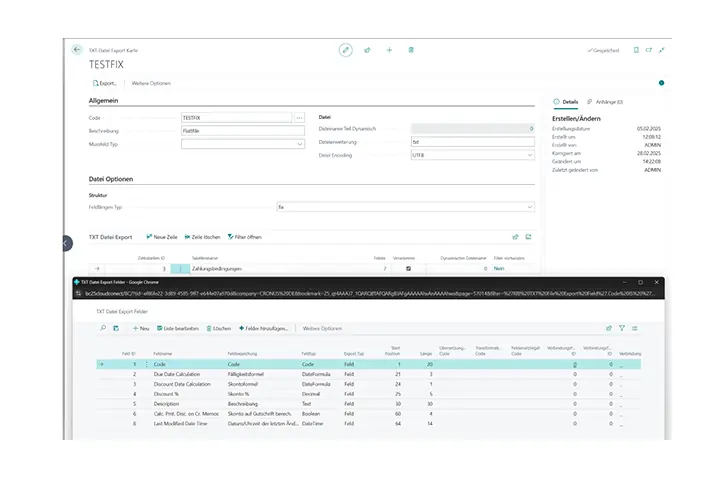Click the Nein link under Filter vorhanden

click(x=499, y=268)
